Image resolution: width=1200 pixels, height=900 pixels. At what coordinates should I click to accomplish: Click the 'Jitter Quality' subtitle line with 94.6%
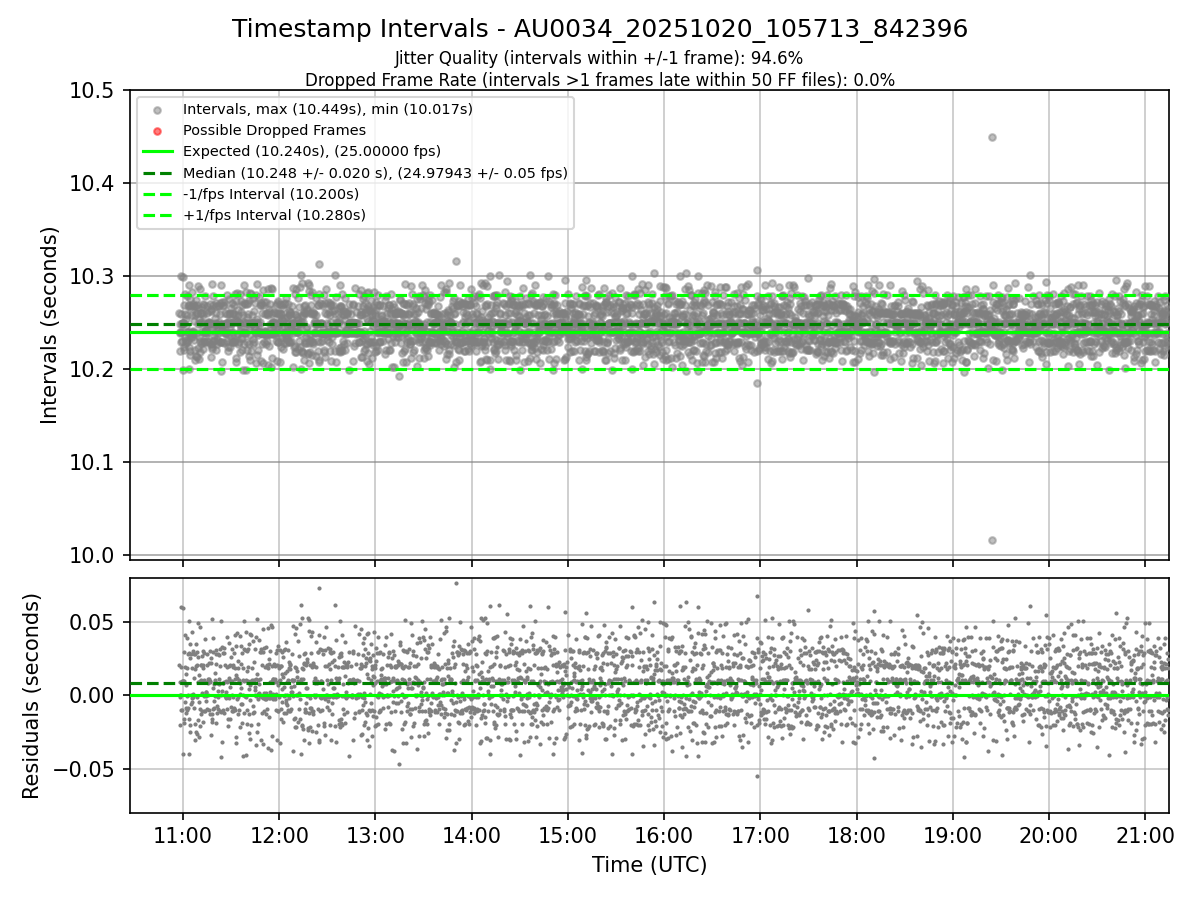(600, 58)
